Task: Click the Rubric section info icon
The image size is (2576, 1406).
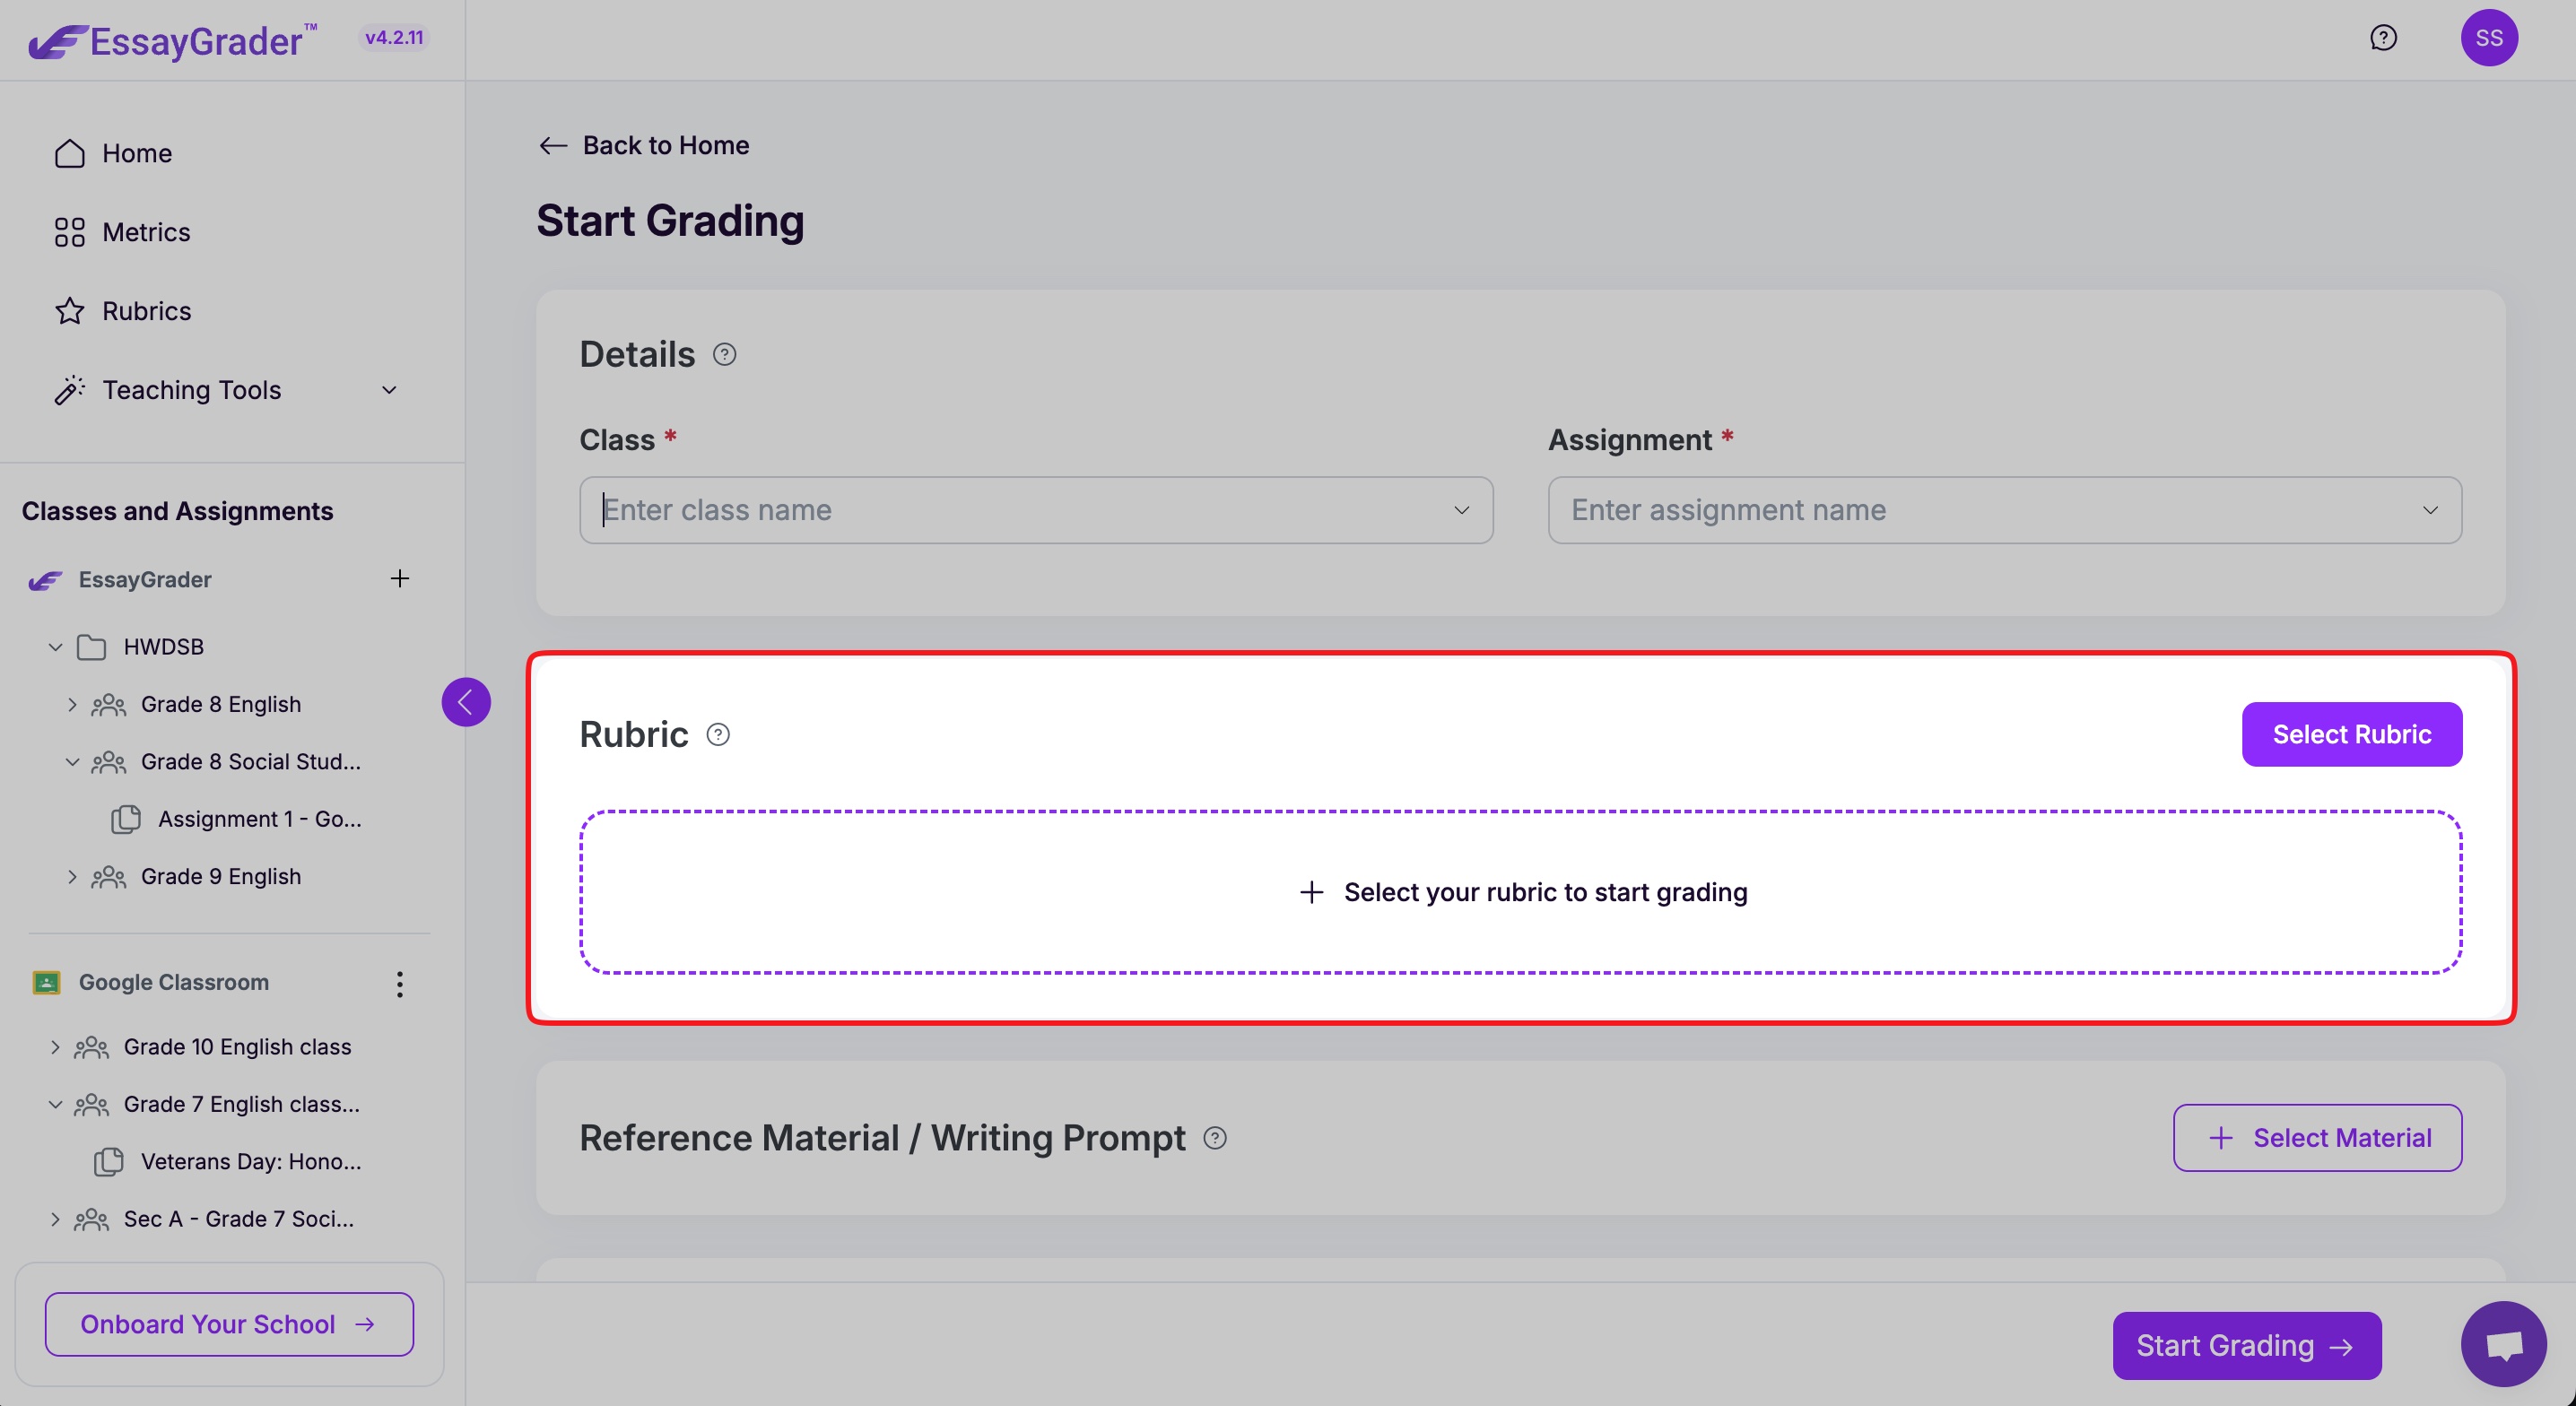Action: [718, 734]
